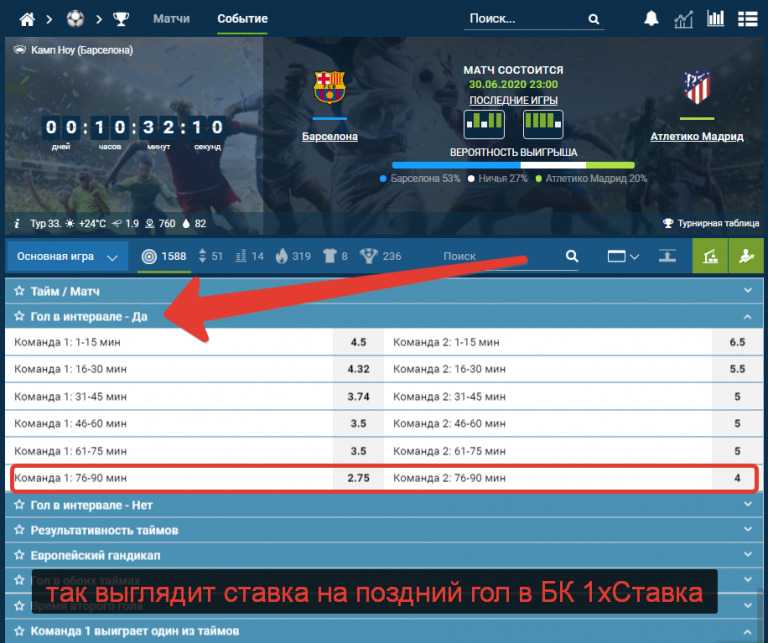
Task: Open second recent games form chart
Action: point(543,124)
